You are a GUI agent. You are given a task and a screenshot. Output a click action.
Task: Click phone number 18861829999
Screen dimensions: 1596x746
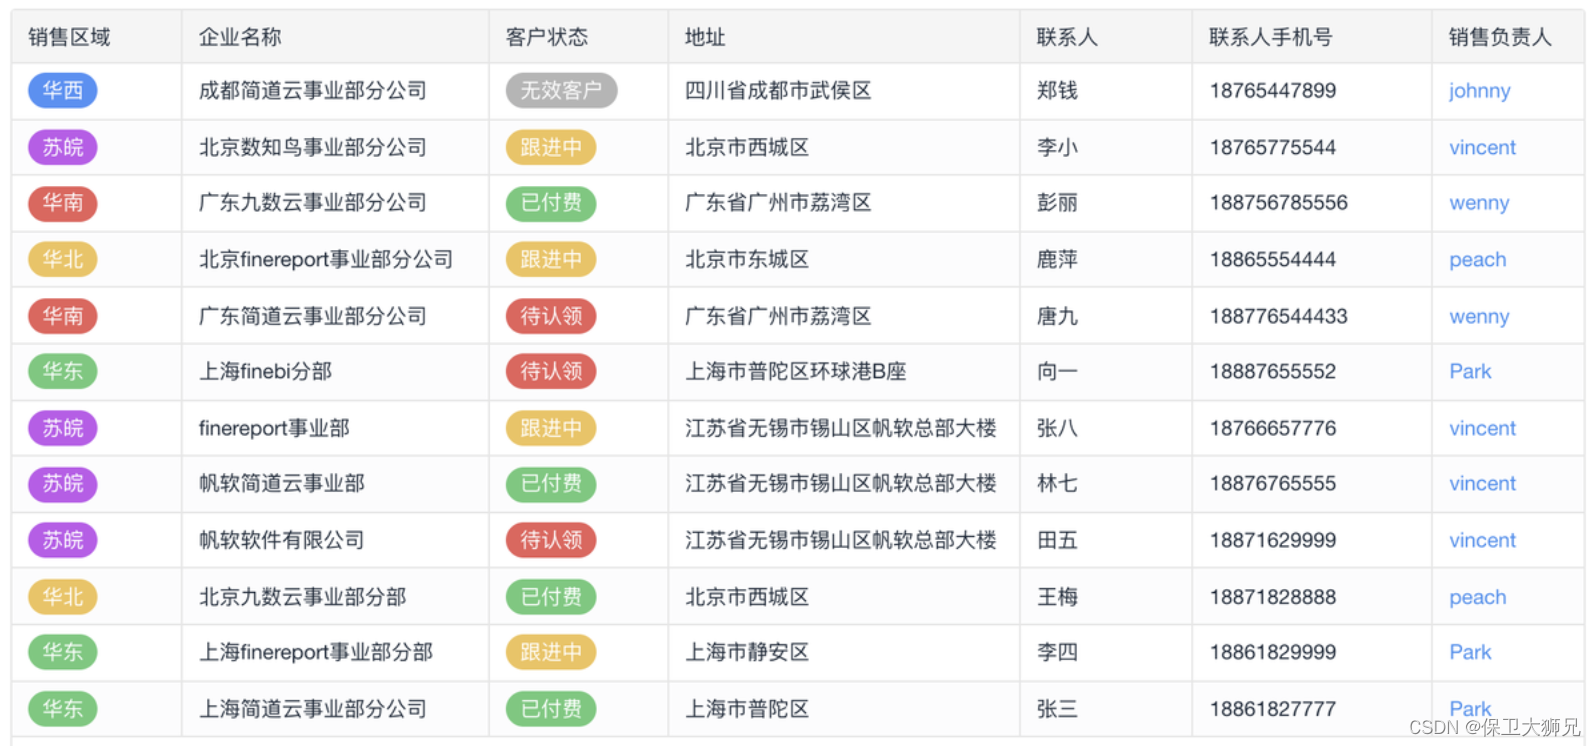pyautogui.click(x=1273, y=652)
